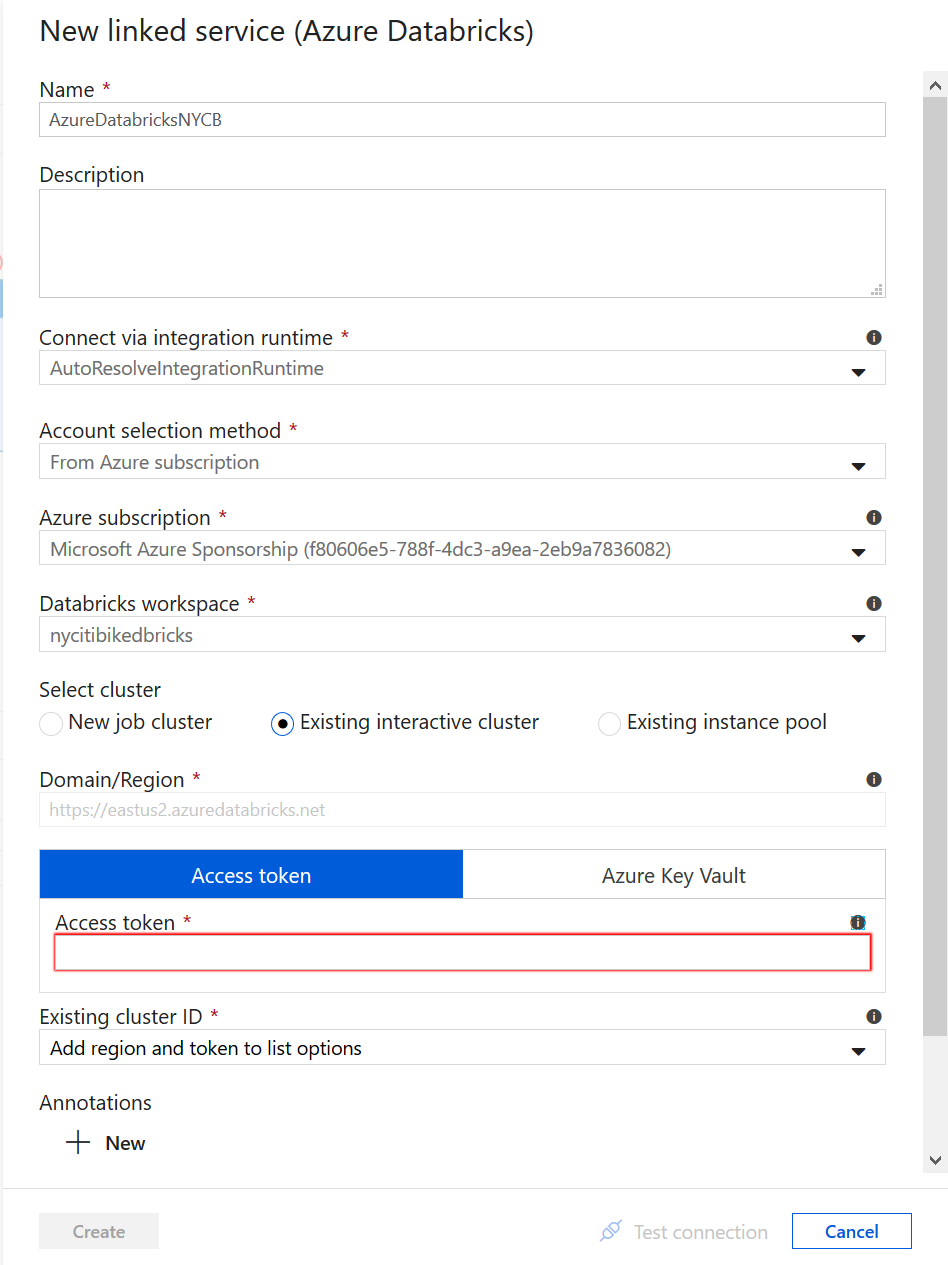Click the info icon beside Connect via integration runtime
This screenshot has height=1265, width=948.
[874, 337]
